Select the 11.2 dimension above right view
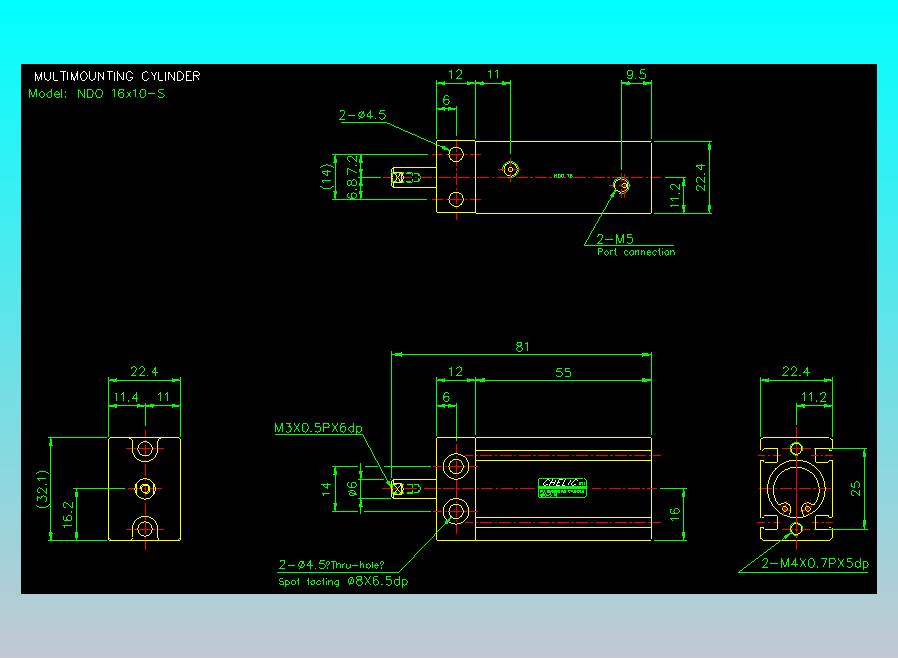The height and width of the screenshot is (658, 898). coord(814,397)
